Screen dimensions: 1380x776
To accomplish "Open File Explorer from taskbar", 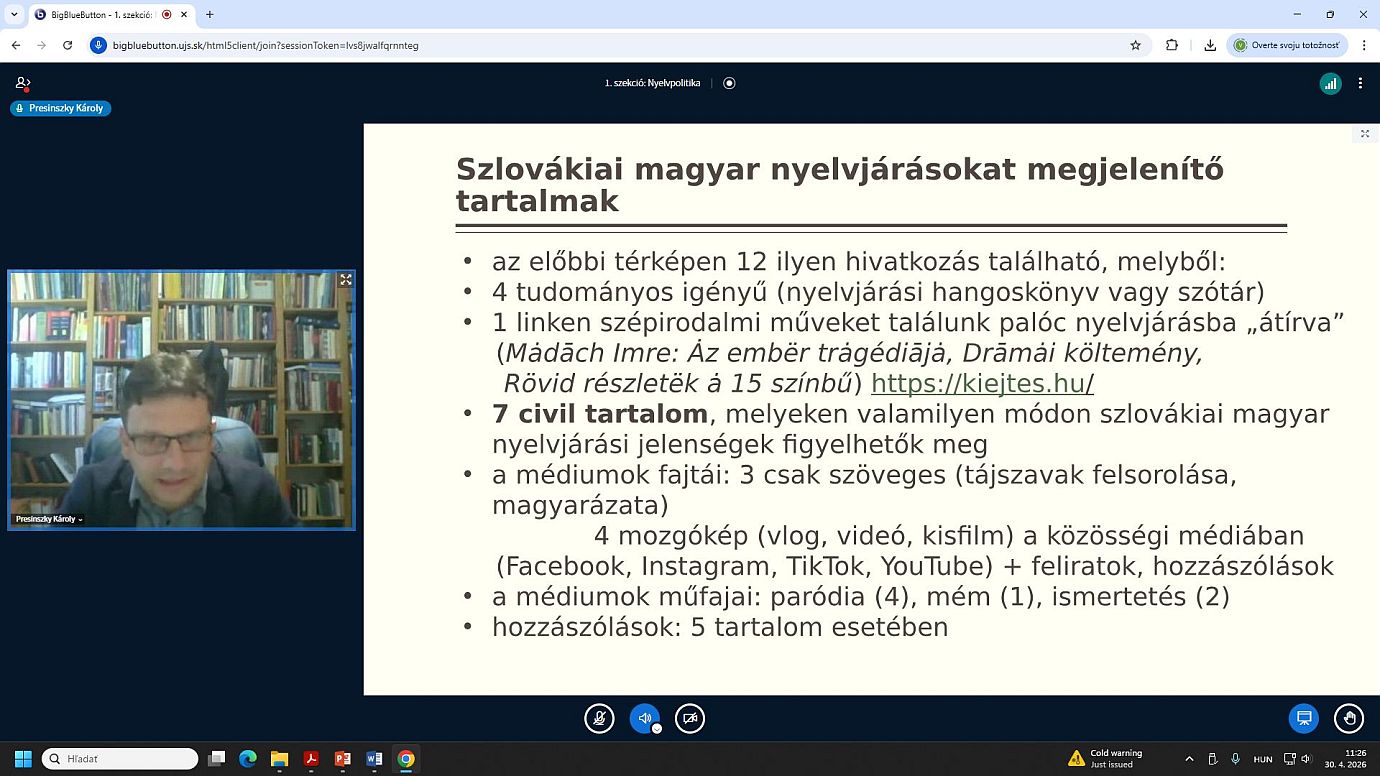I will tap(279, 759).
